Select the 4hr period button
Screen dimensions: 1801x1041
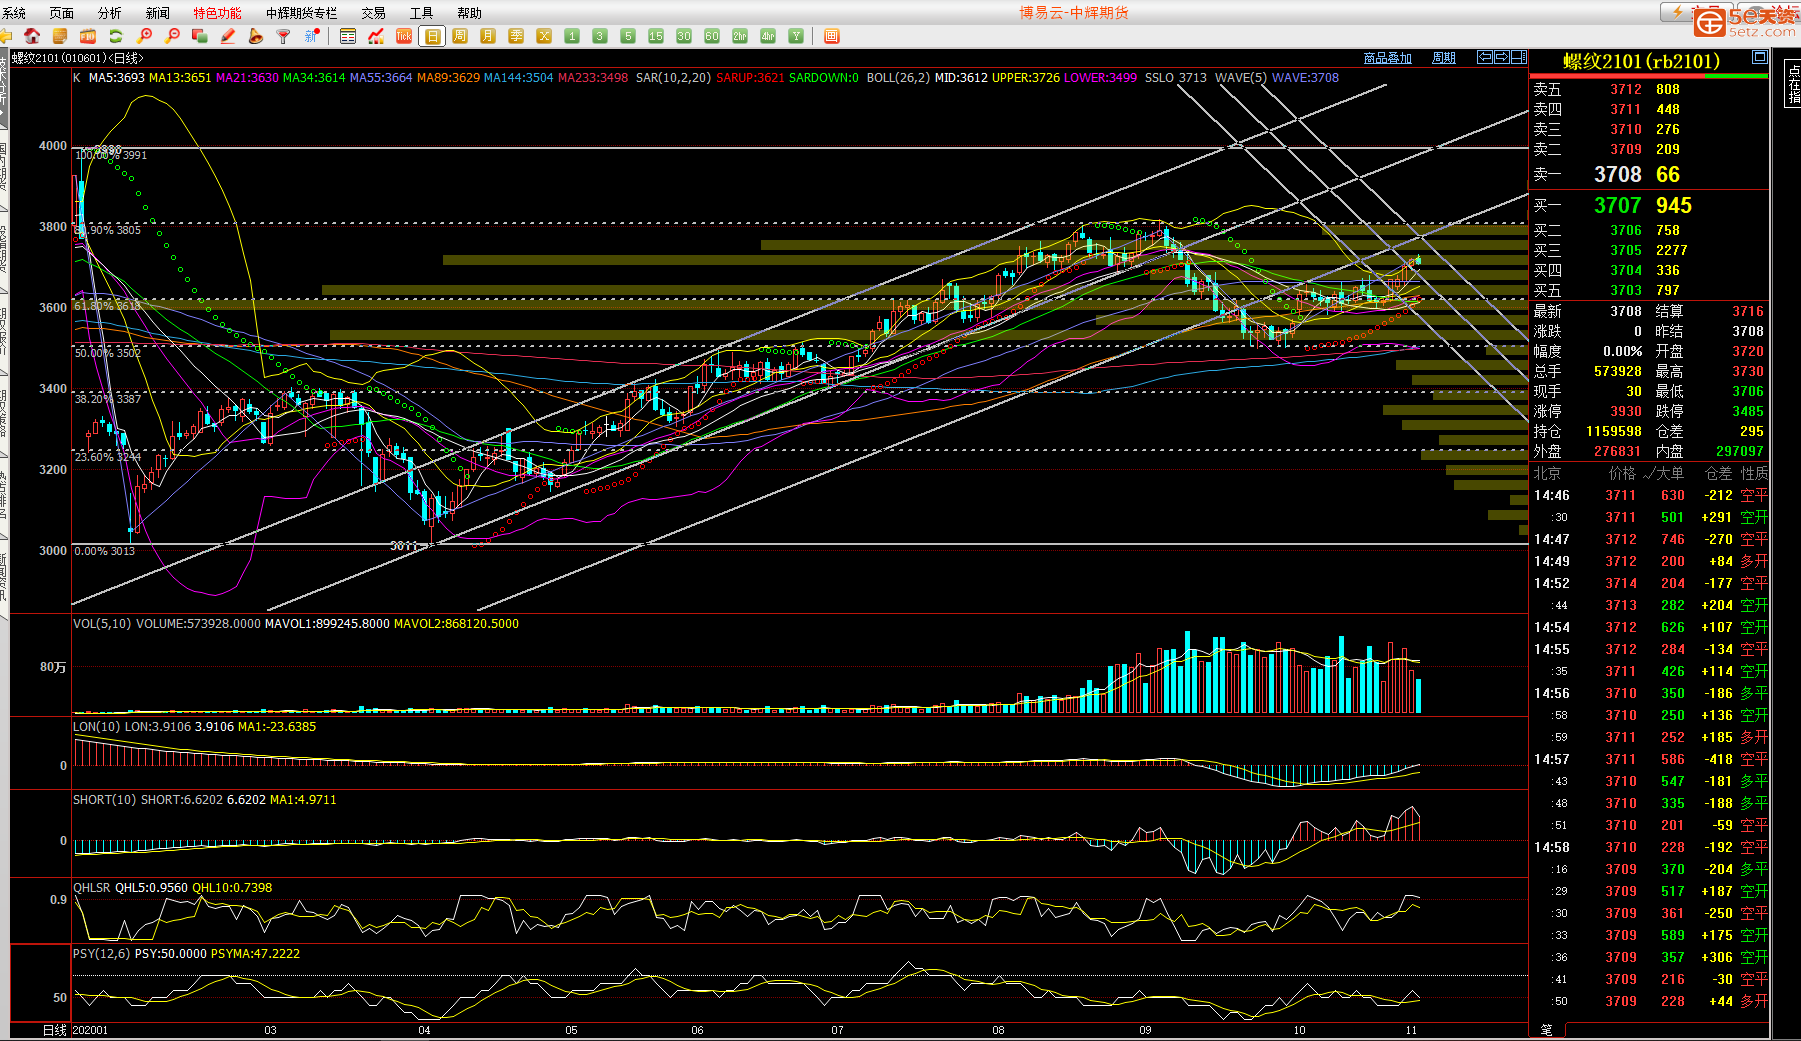coord(768,36)
